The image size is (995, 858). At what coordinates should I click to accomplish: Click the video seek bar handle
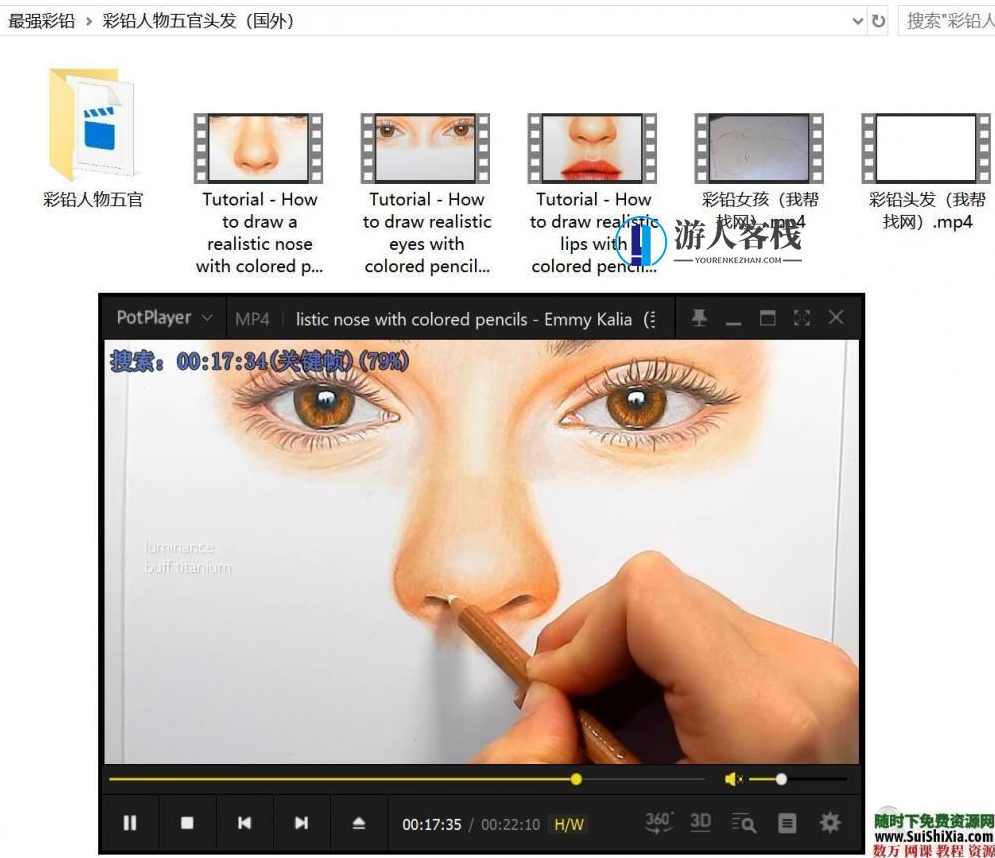click(x=576, y=779)
